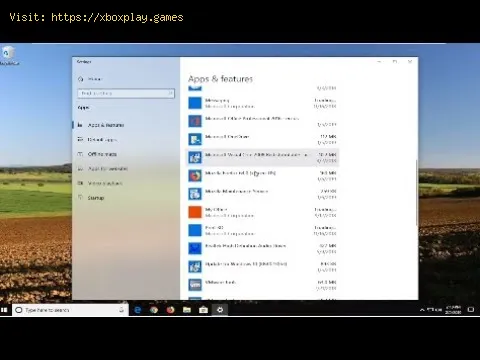Click the apps list vertical scrollbar
This screenshot has width=480, height=360.
pyautogui.click(x=417, y=193)
